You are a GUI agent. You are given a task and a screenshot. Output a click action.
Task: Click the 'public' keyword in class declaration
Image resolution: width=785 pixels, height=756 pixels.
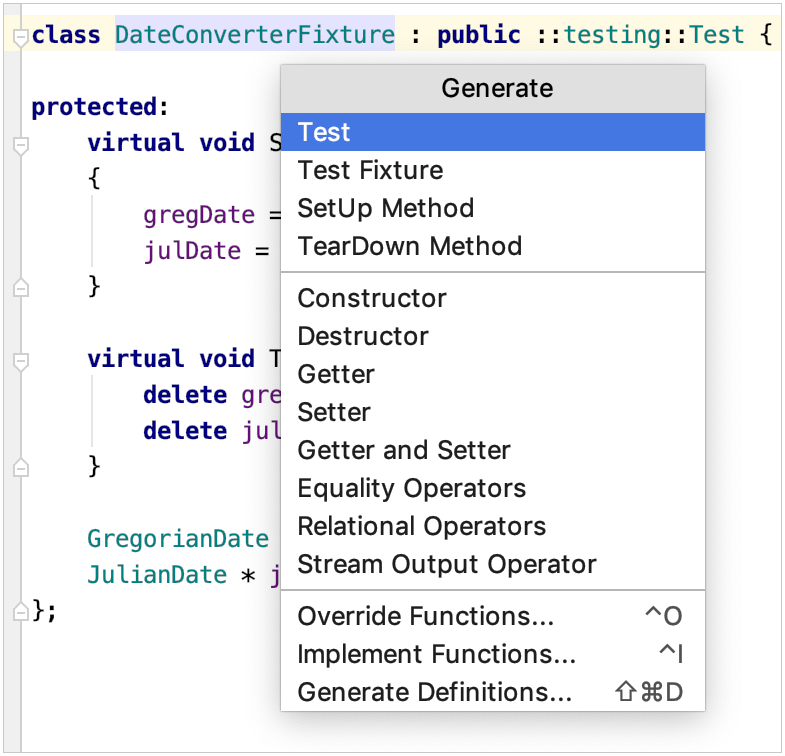pos(479,35)
